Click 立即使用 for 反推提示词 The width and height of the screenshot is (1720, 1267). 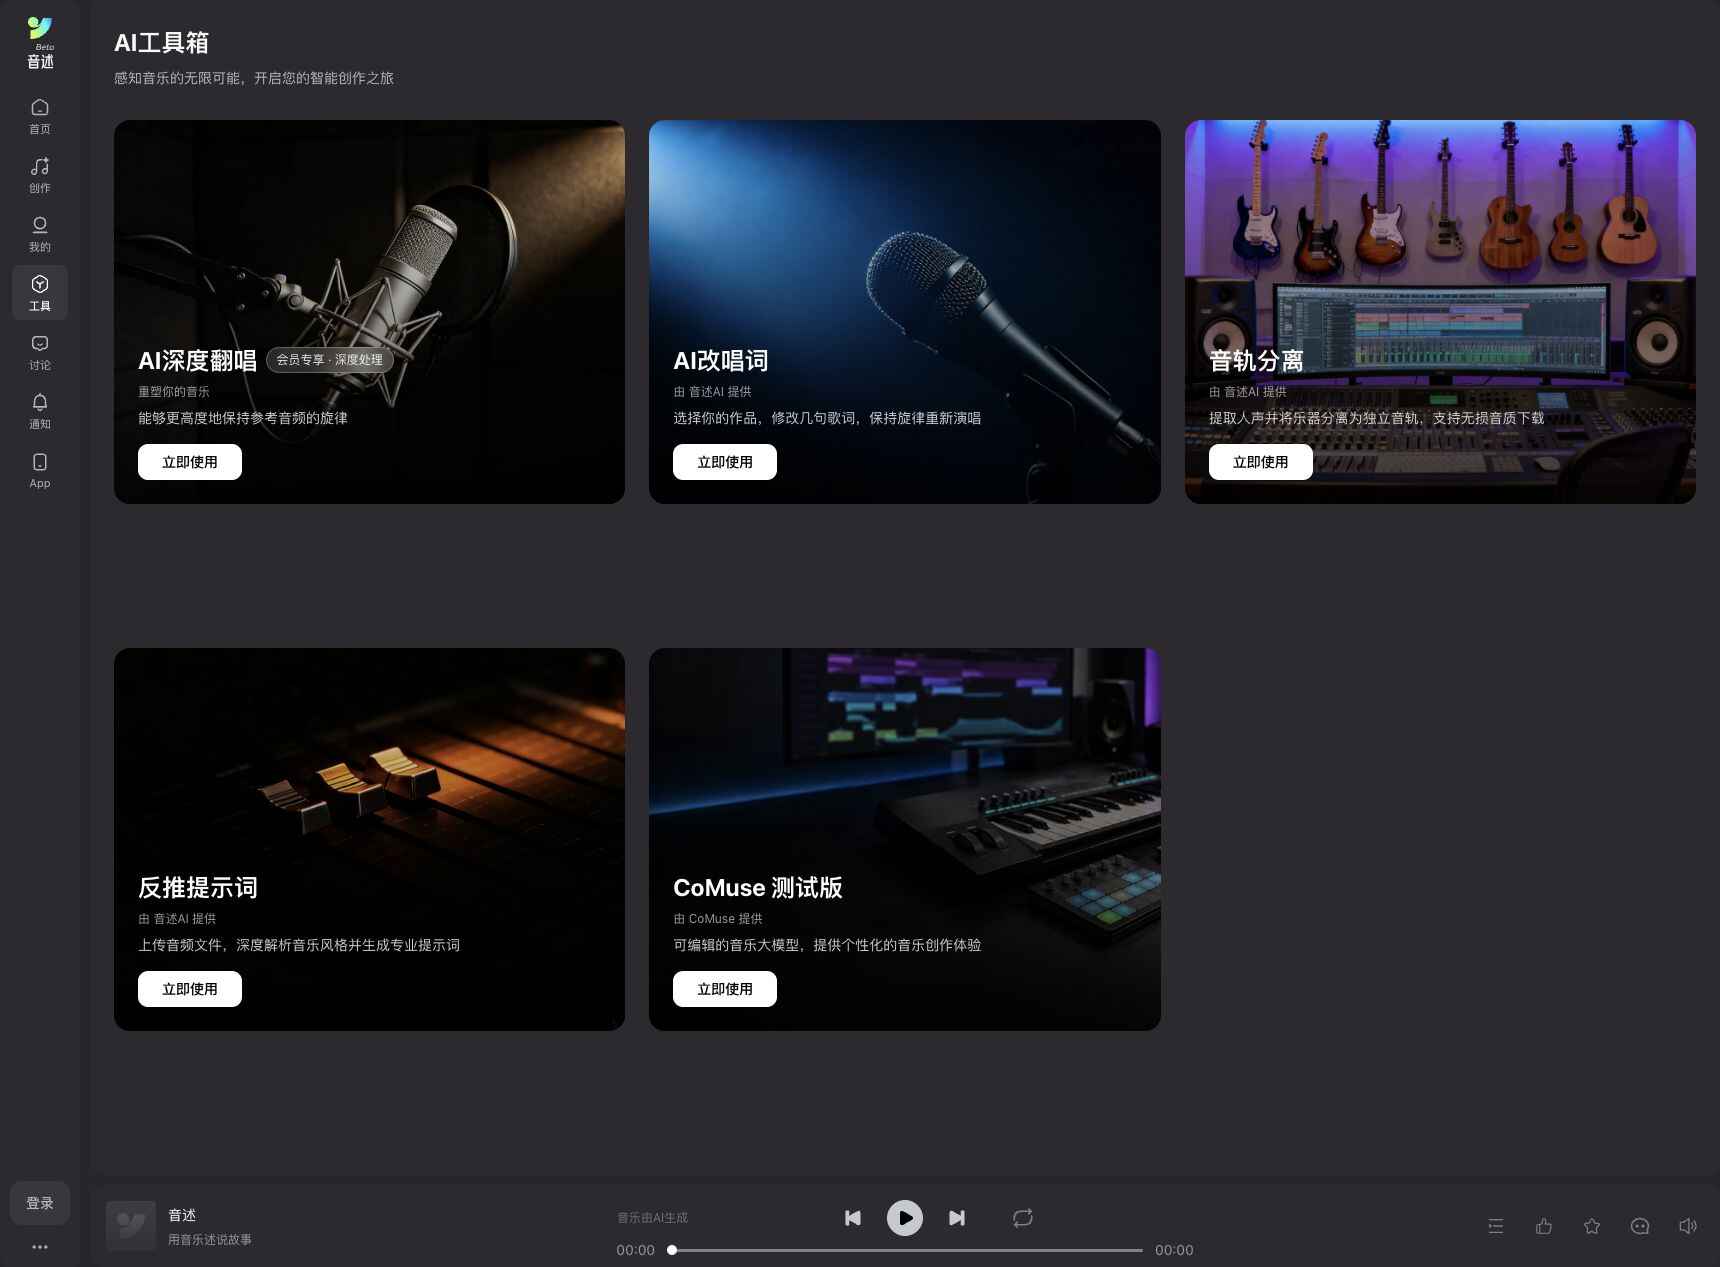click(x=190, y=989)
